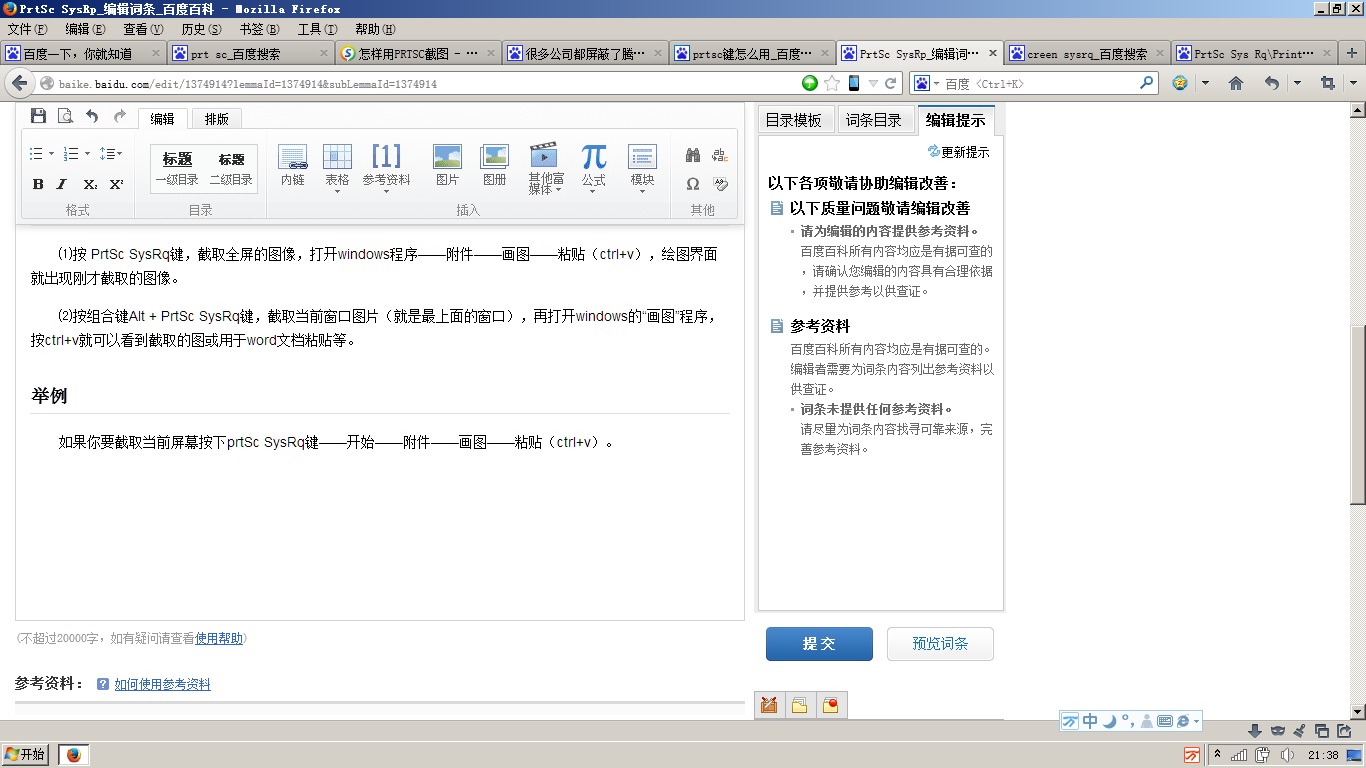
Task: Redo the edit in editor toolbar
Action: [x=120, y=117]
